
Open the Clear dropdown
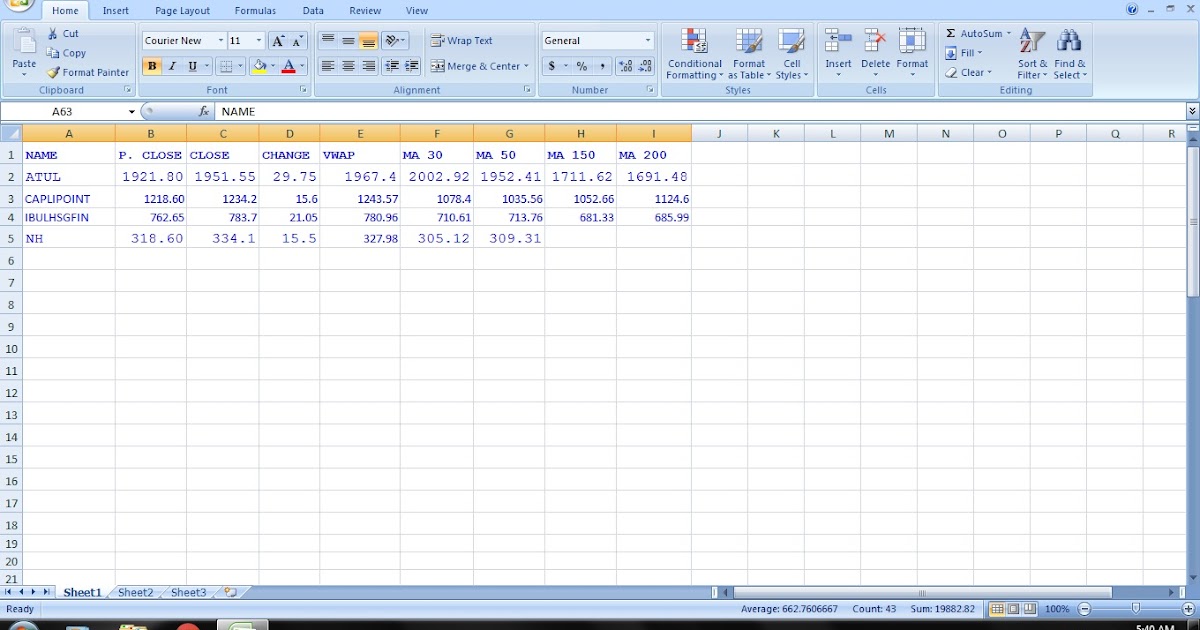click(969, 72)
